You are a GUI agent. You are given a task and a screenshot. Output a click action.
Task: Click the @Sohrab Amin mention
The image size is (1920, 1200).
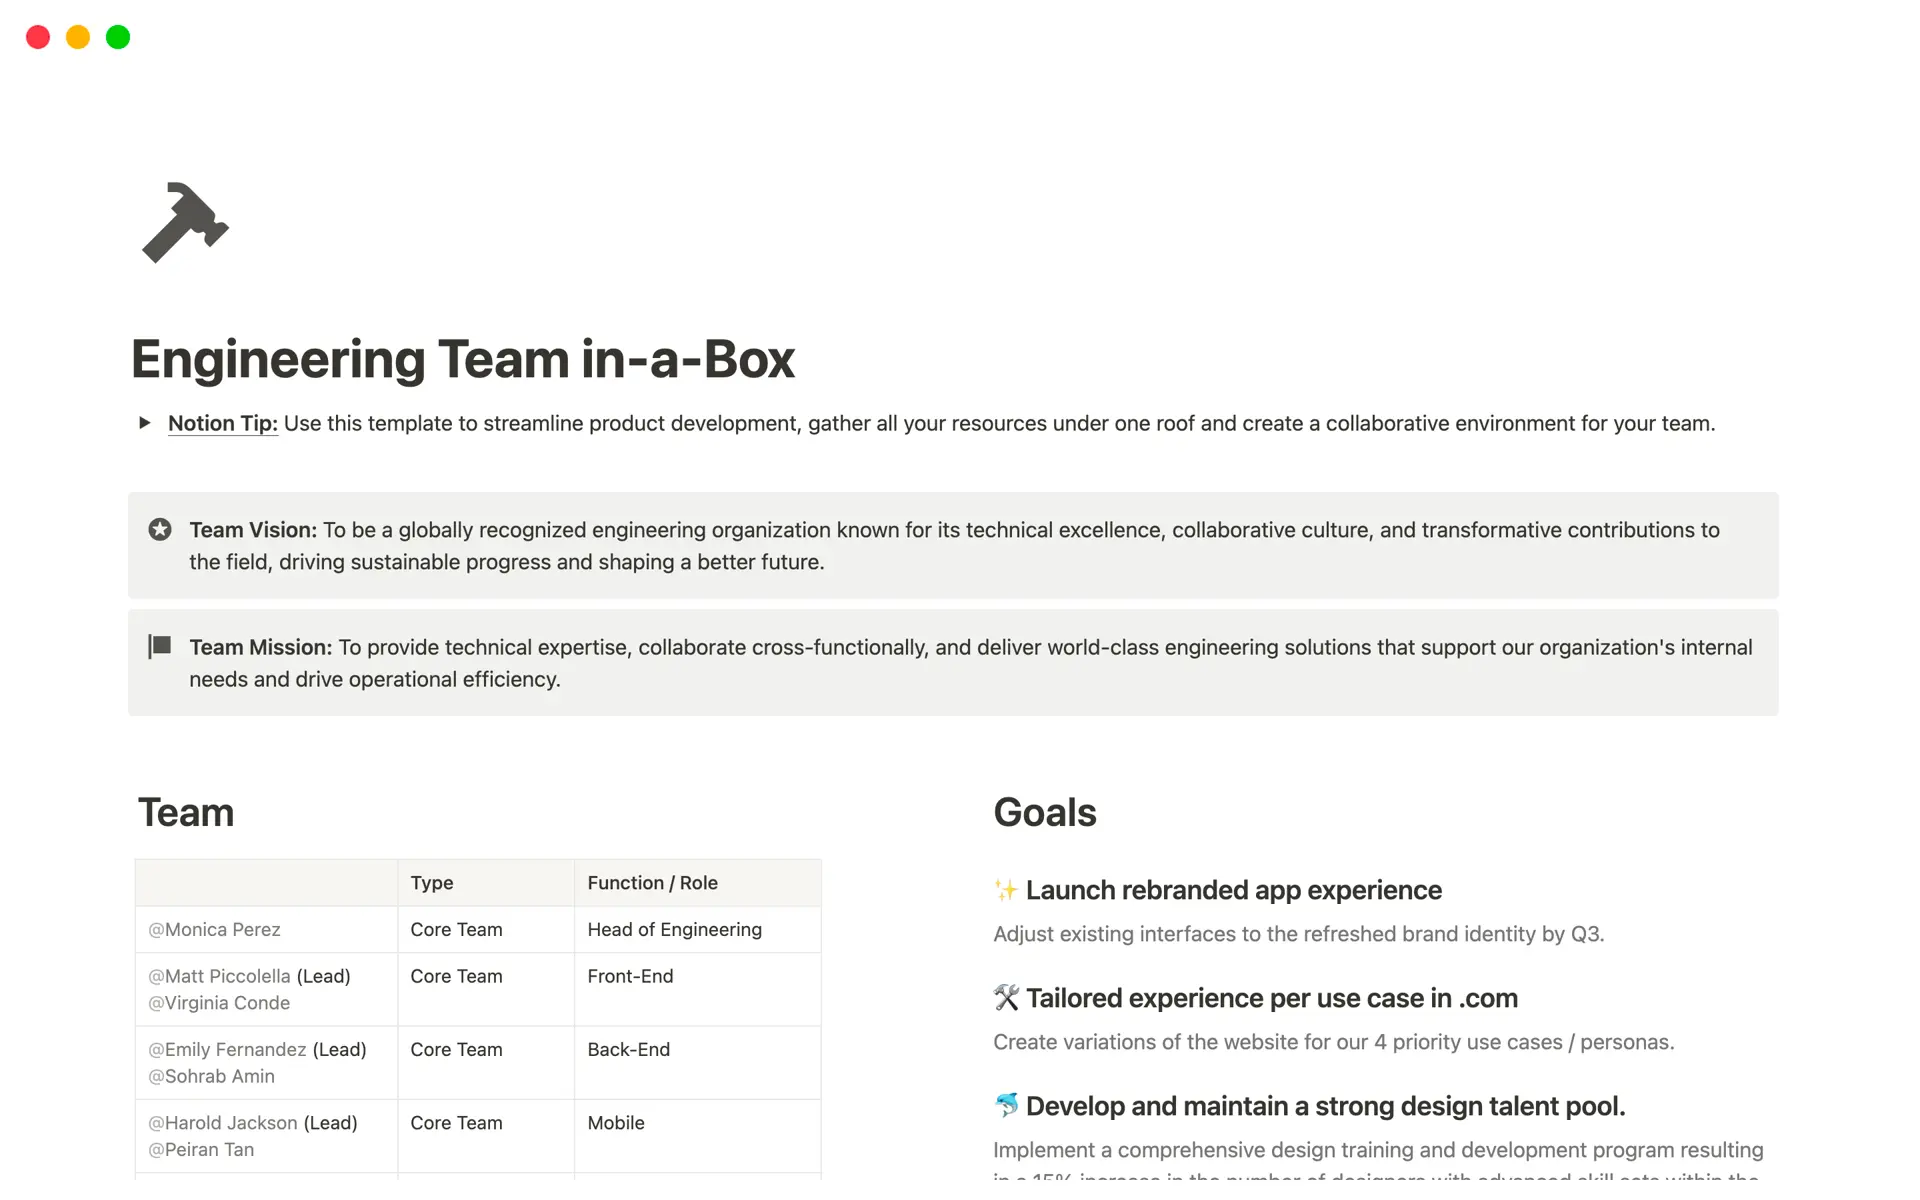pos(211,1076)
